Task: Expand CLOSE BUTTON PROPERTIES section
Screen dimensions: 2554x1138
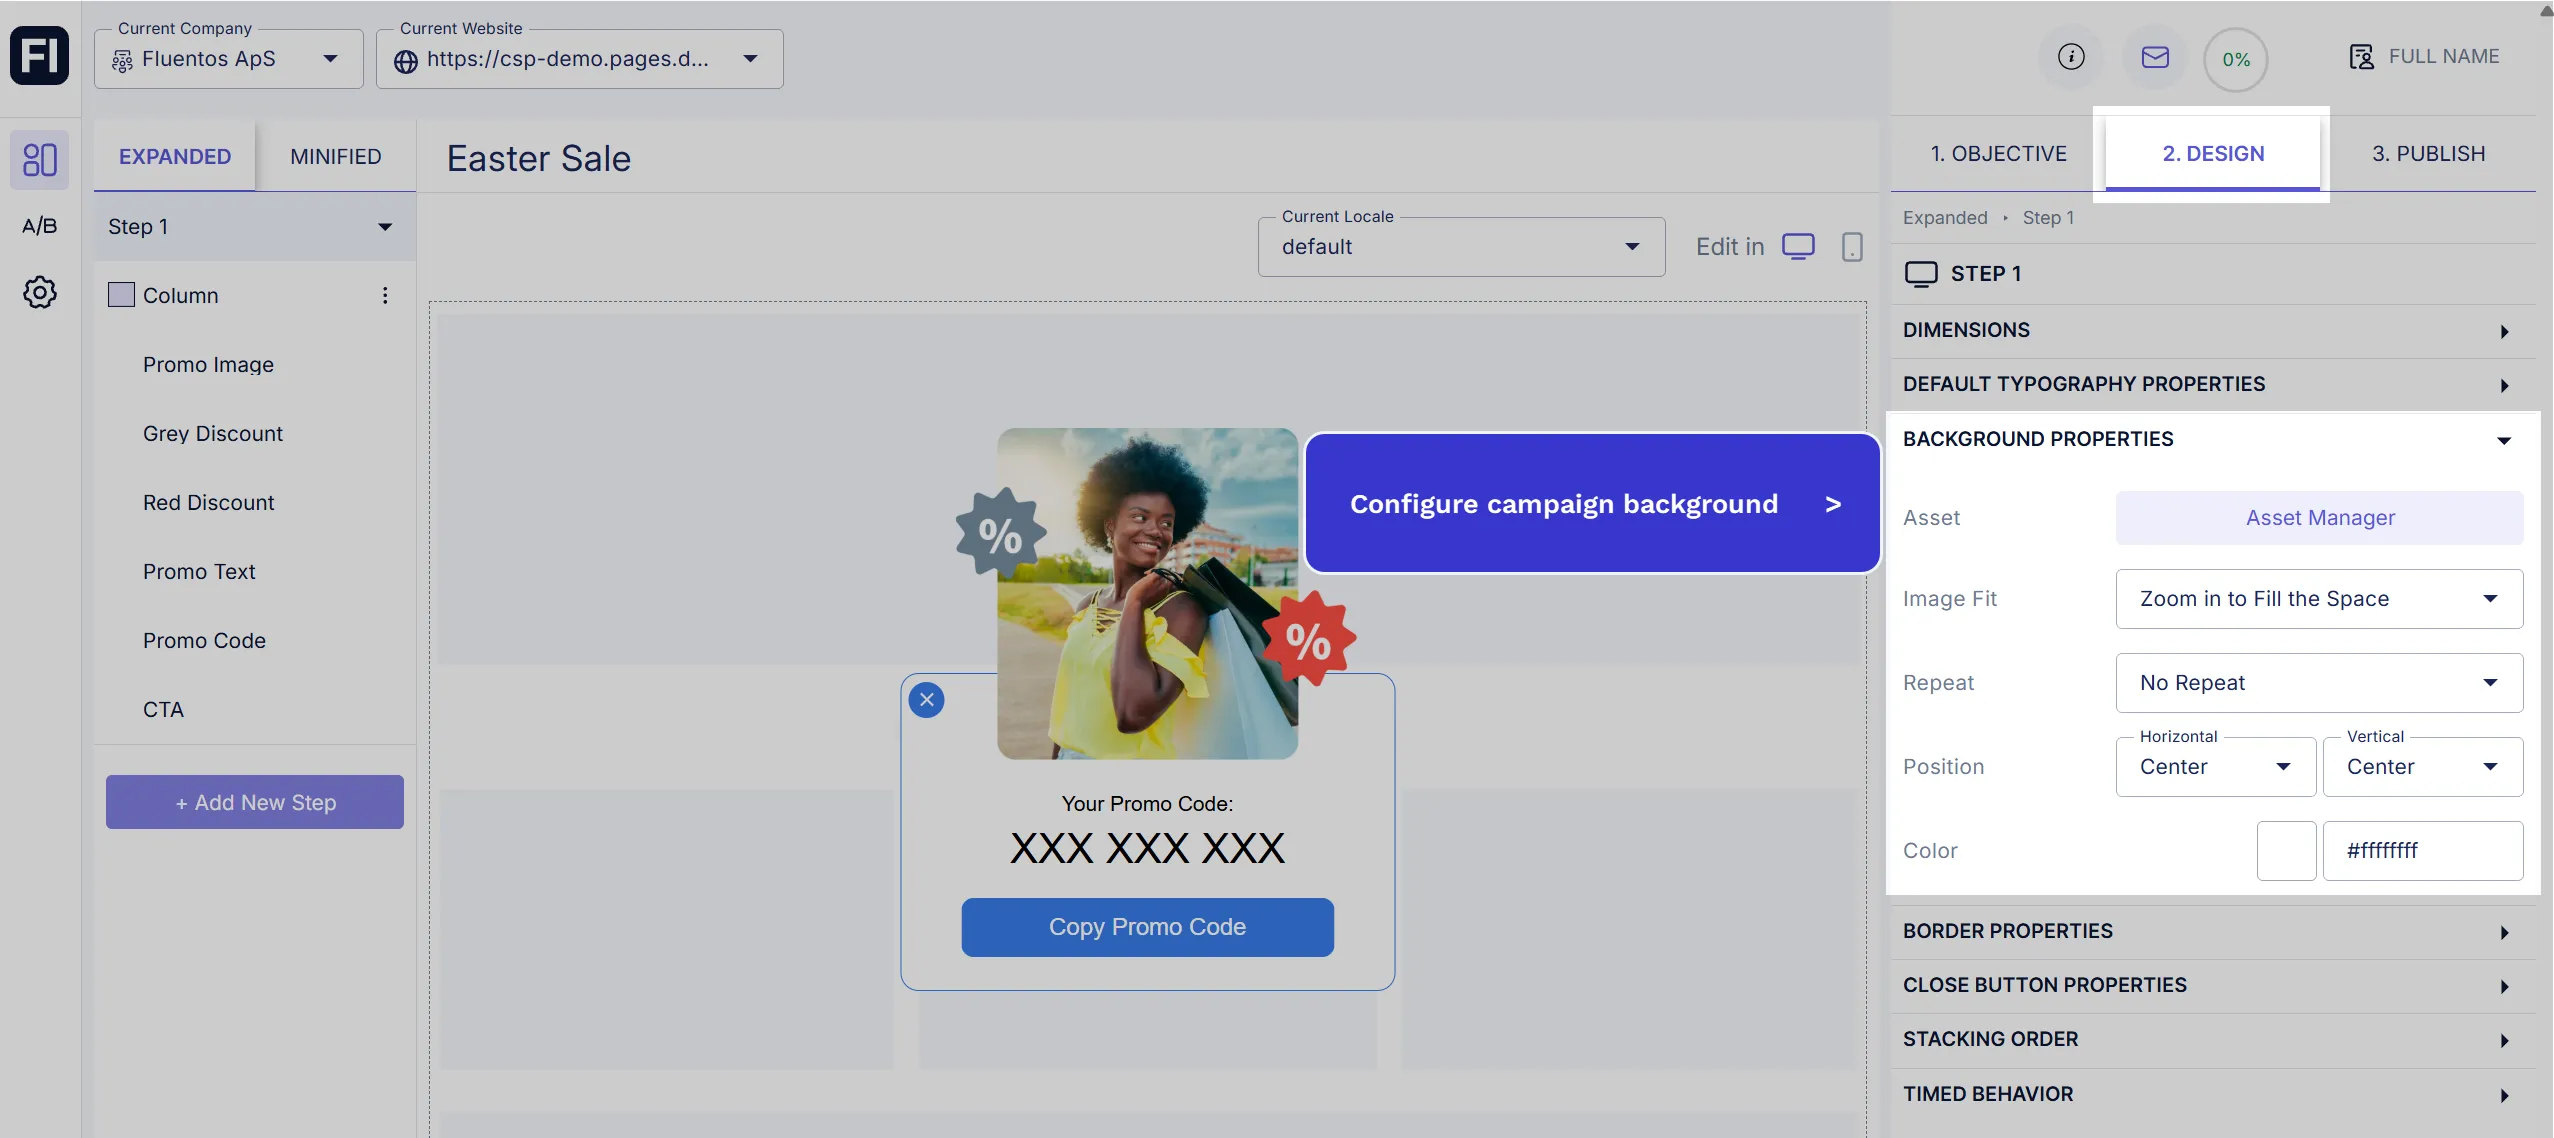Action: (2212, 986)
